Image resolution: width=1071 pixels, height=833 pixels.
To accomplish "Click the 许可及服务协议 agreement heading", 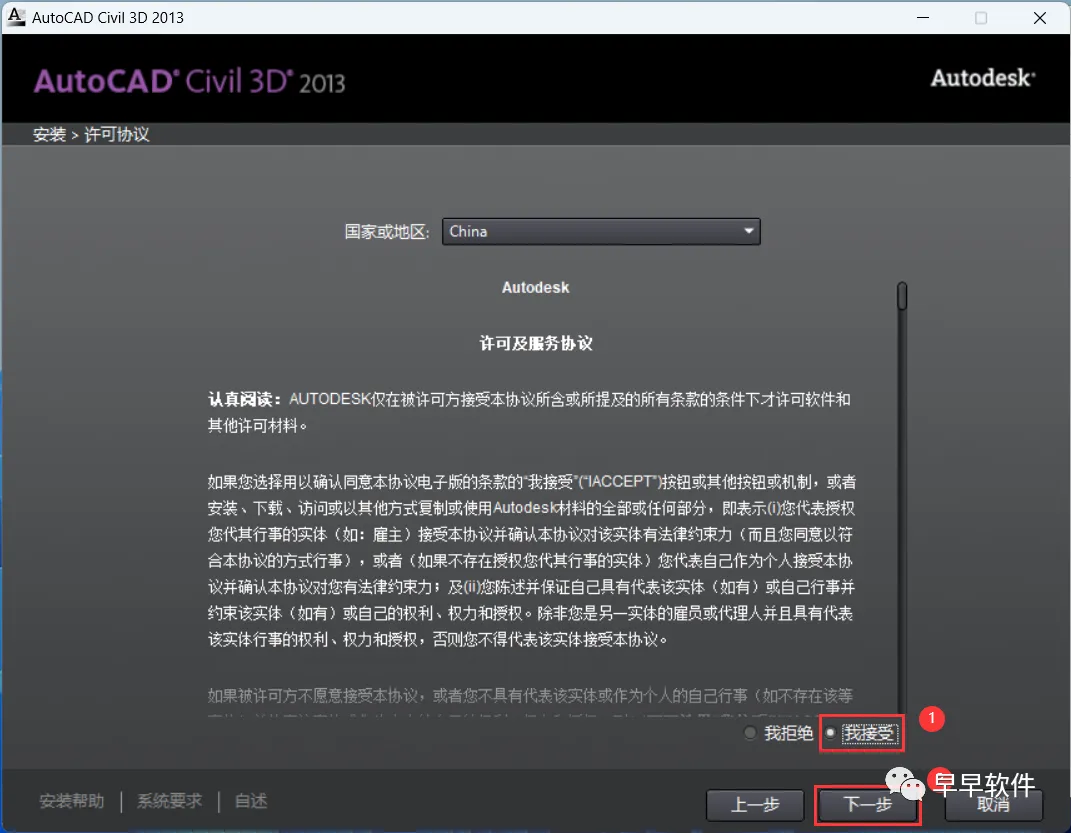I will tap(536, 343).
